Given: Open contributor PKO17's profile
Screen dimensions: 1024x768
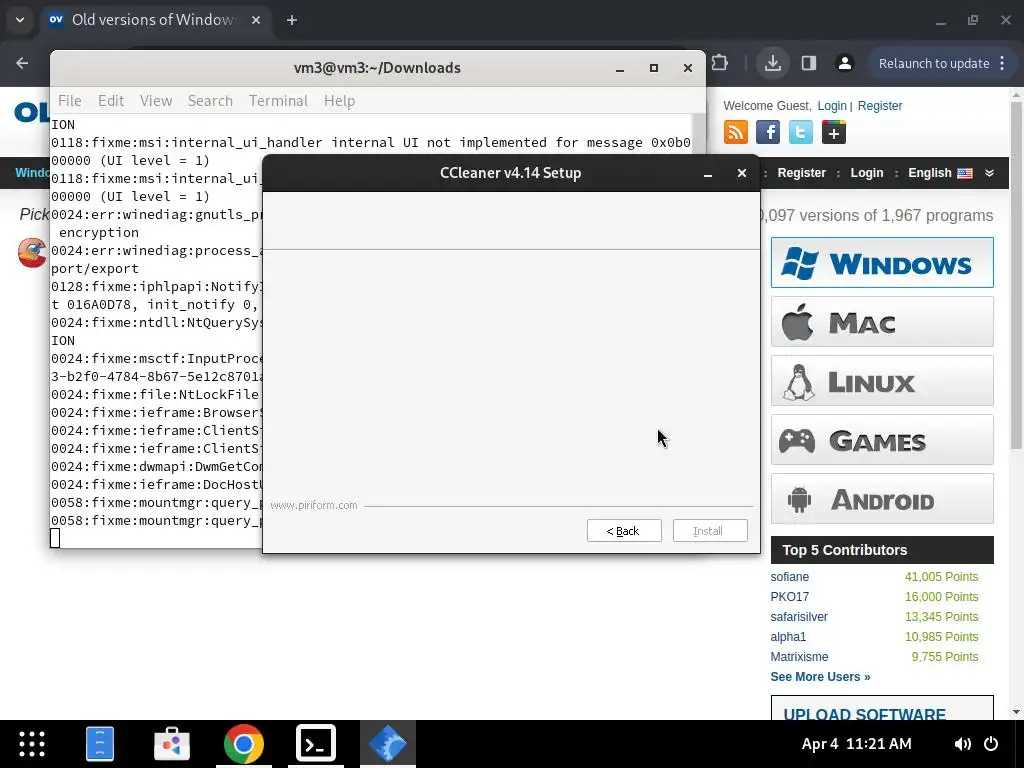Looking at the screenshot, I should pos(790,597).
